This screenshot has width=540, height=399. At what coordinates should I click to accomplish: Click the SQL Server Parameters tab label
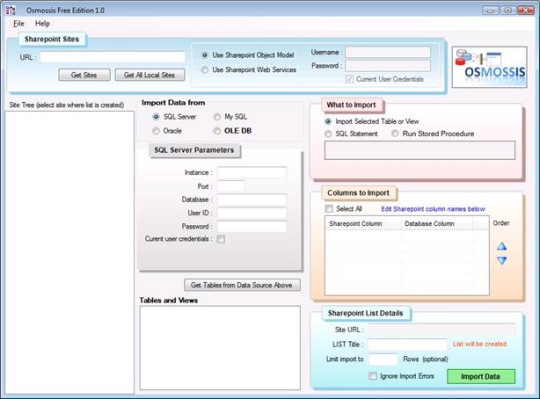194,150
